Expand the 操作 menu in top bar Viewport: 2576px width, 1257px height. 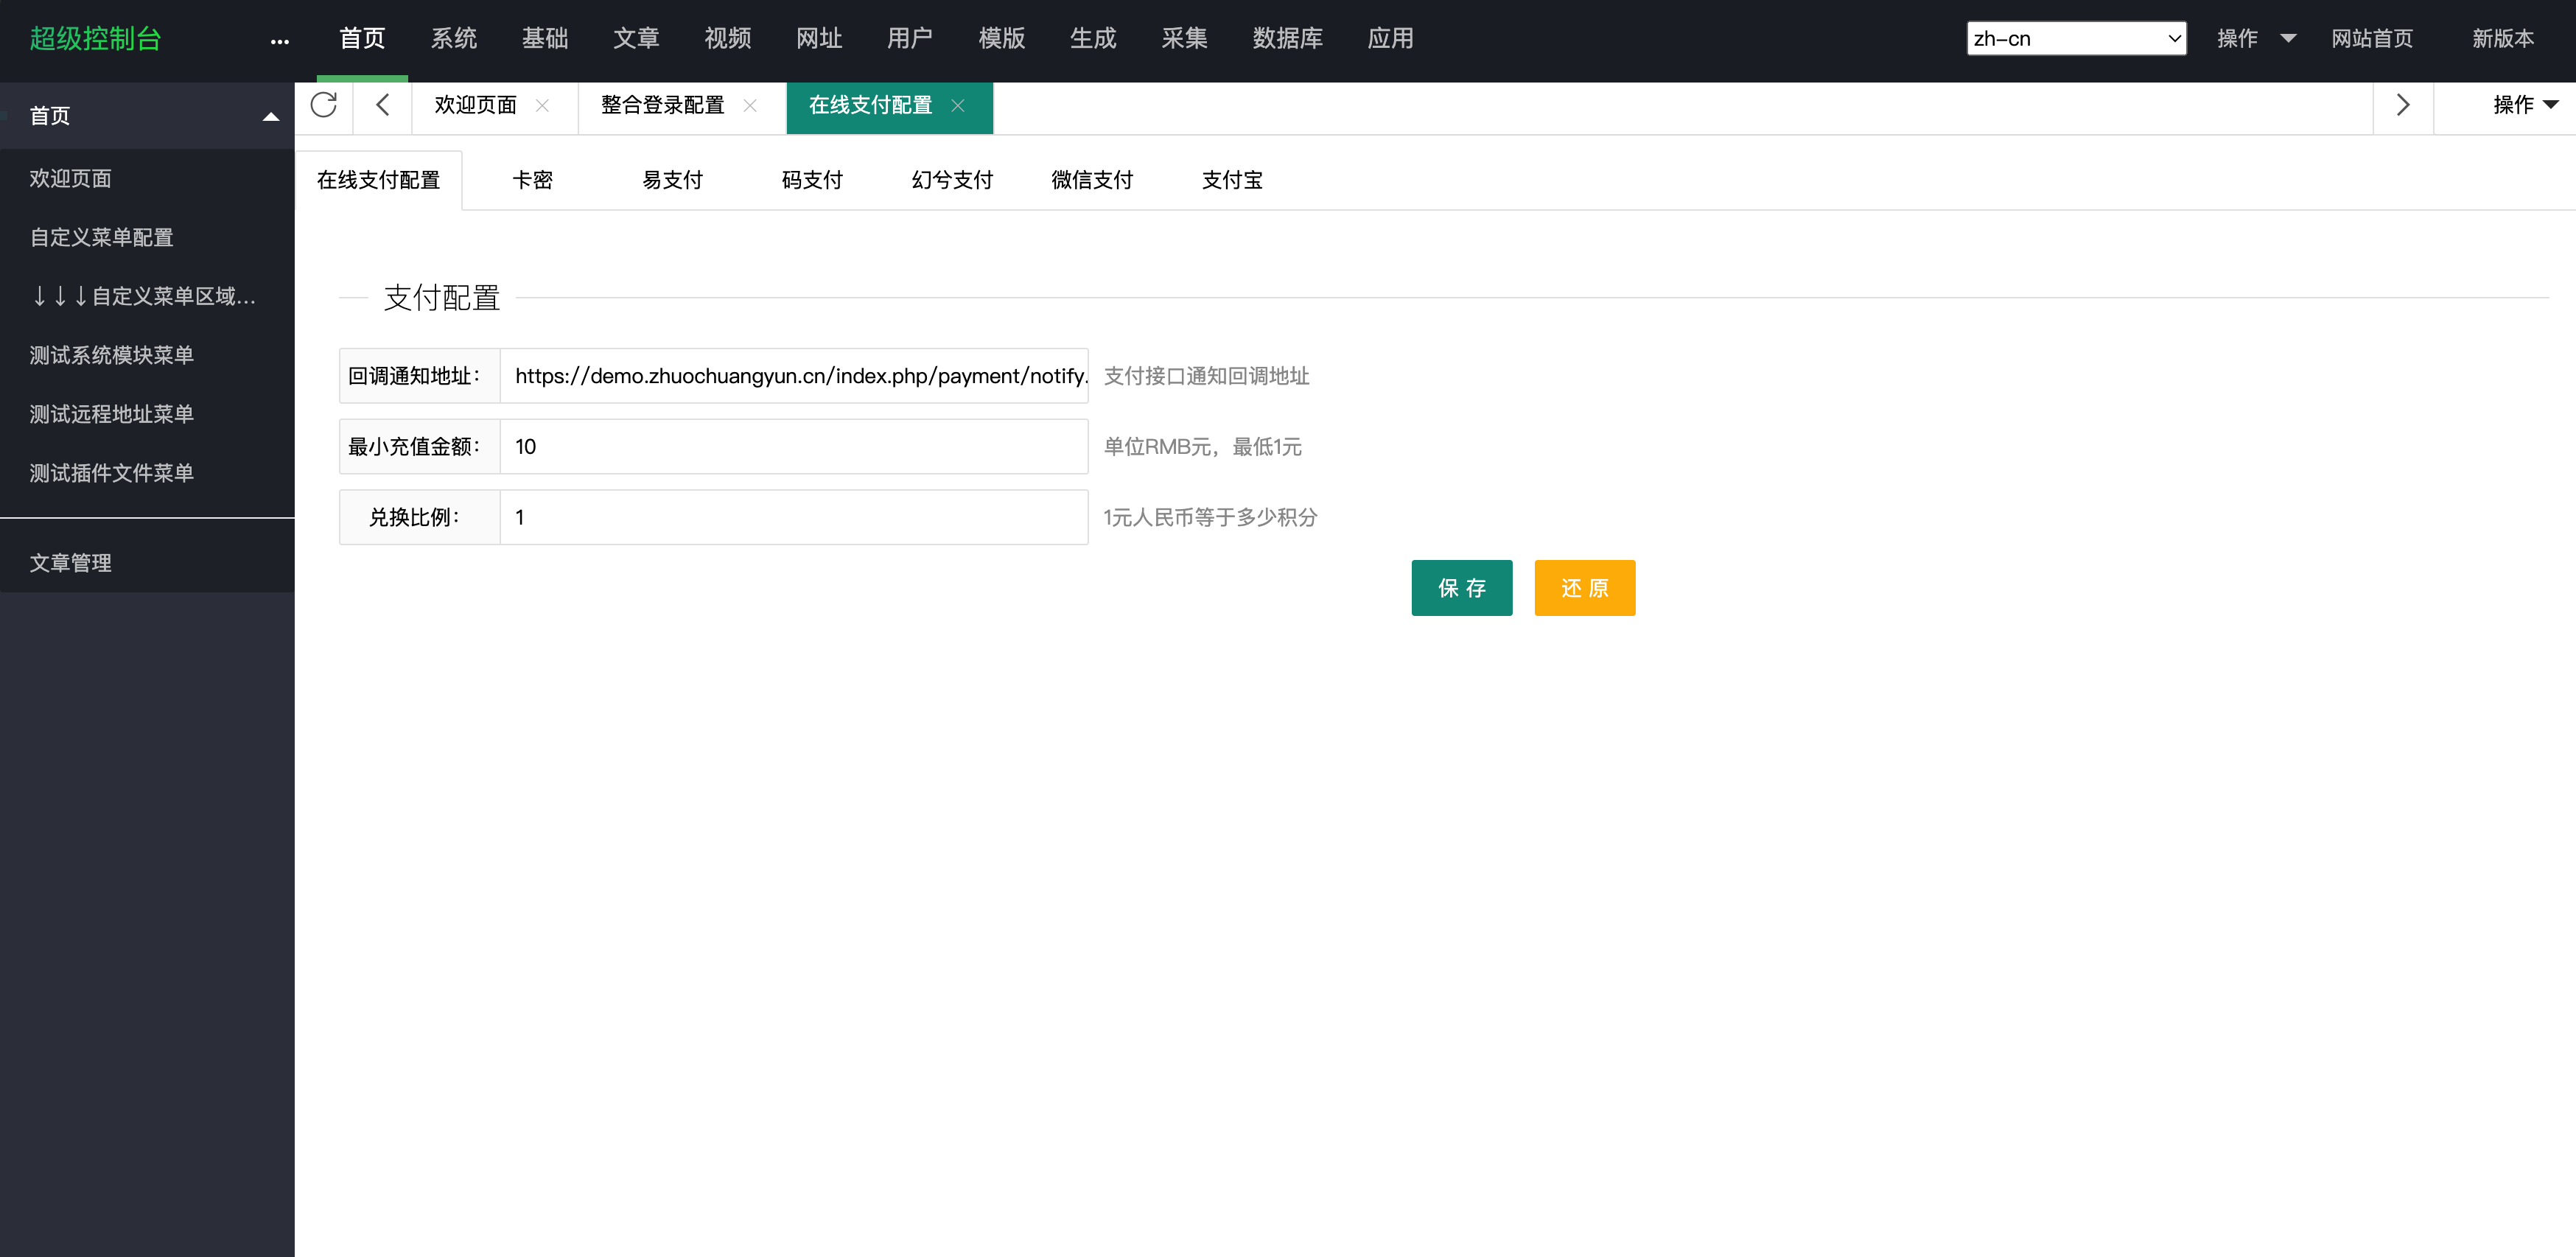point(2256,39)
